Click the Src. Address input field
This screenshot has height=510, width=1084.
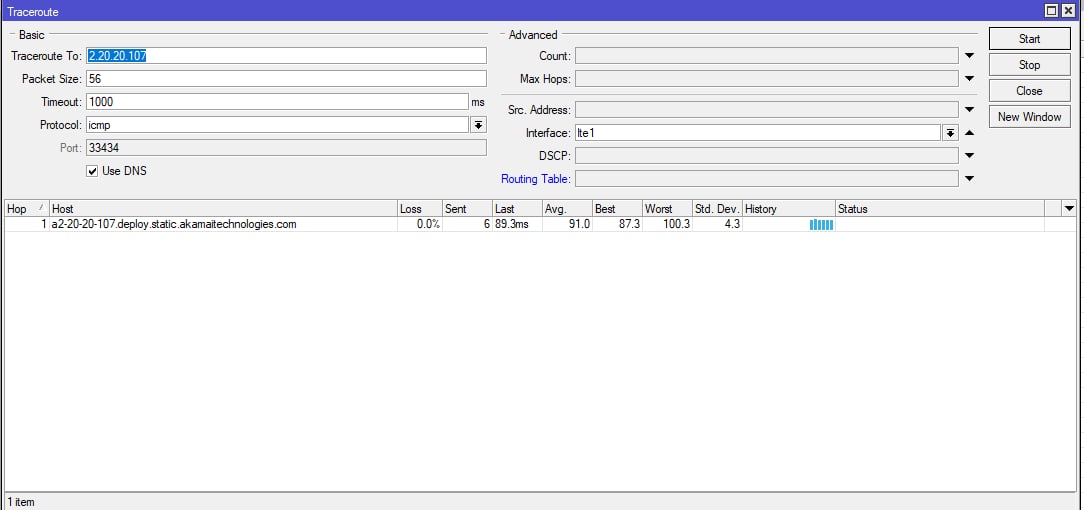coord(767,110)
